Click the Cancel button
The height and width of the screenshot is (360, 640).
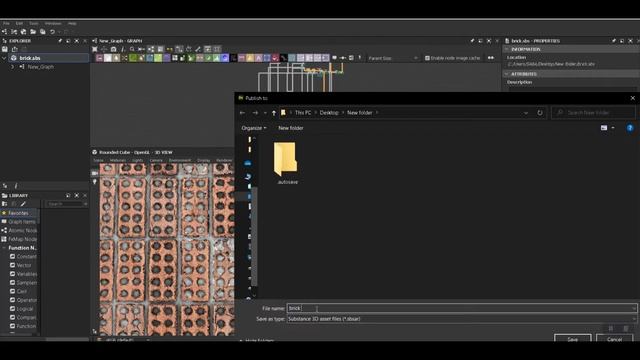(614, 339)
